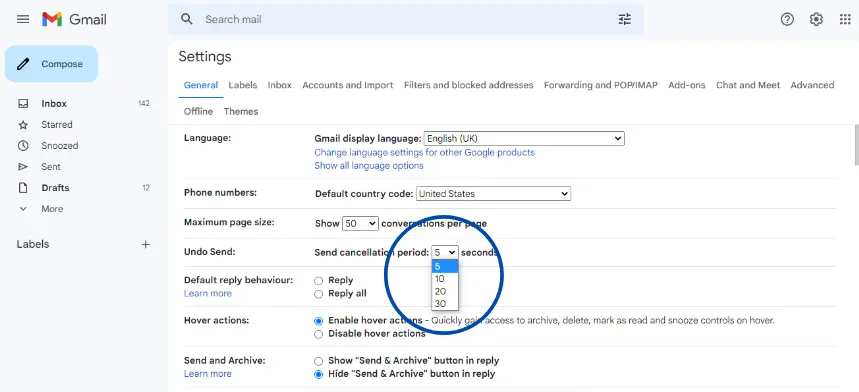
Task: Create new label plus icon
Action: click(x=146, y=244)
